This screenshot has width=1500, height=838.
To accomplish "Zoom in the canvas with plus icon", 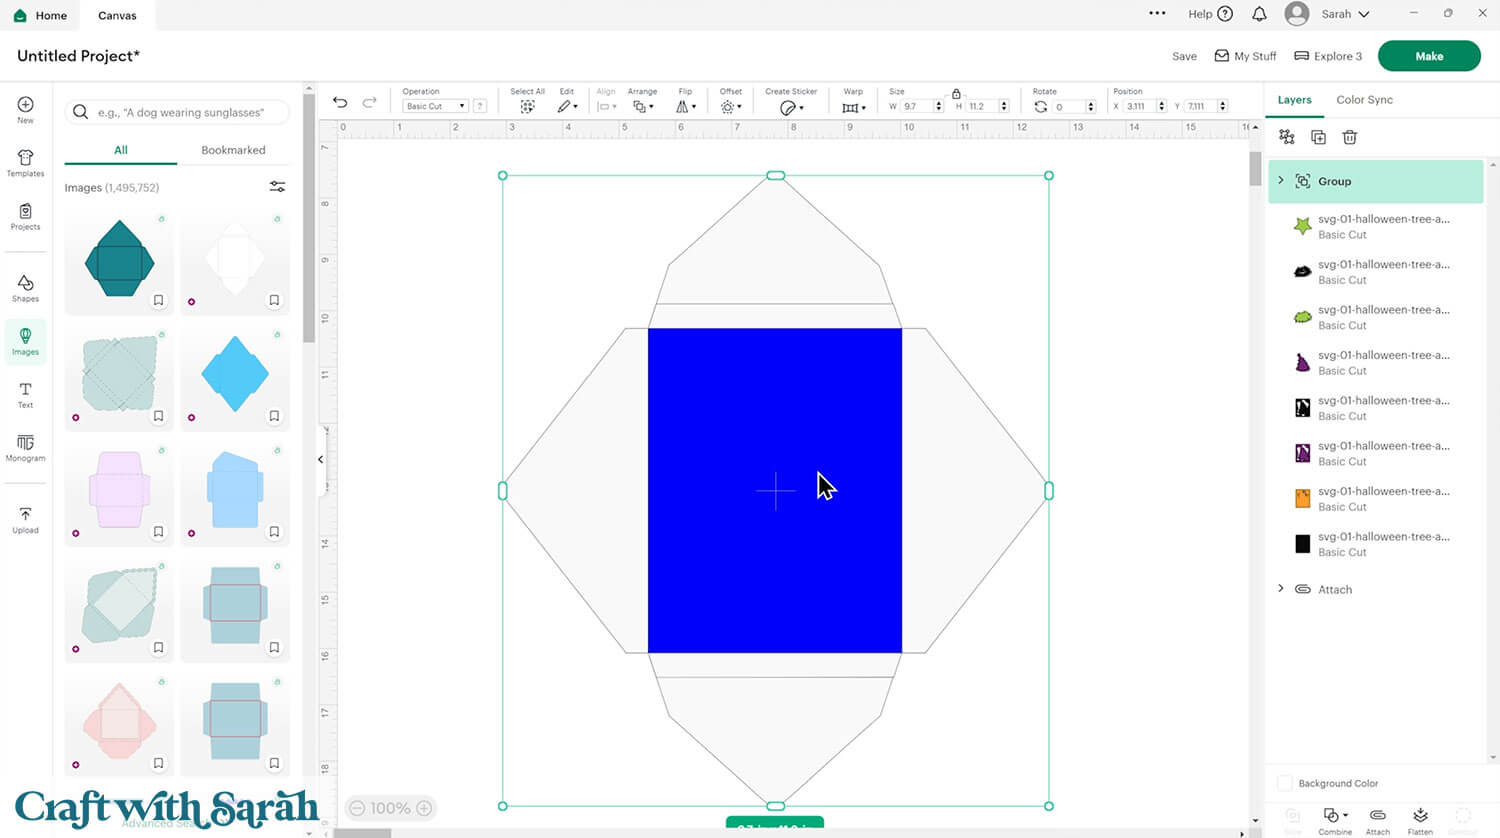I will (424, 808).
